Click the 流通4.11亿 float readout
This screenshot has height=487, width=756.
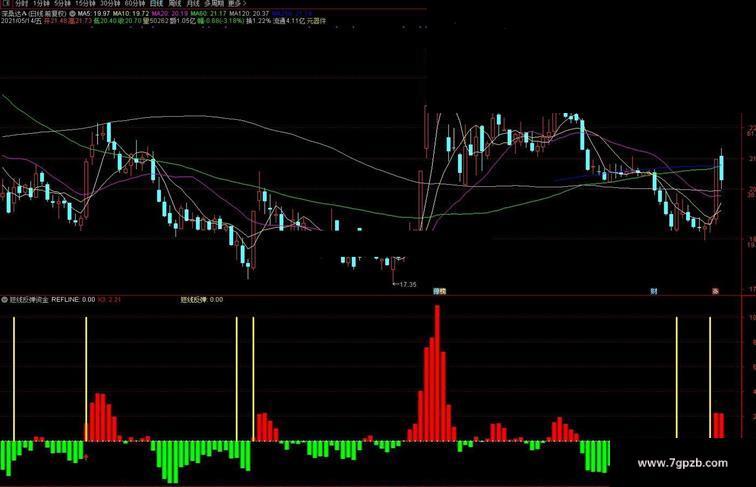(289, 21)
